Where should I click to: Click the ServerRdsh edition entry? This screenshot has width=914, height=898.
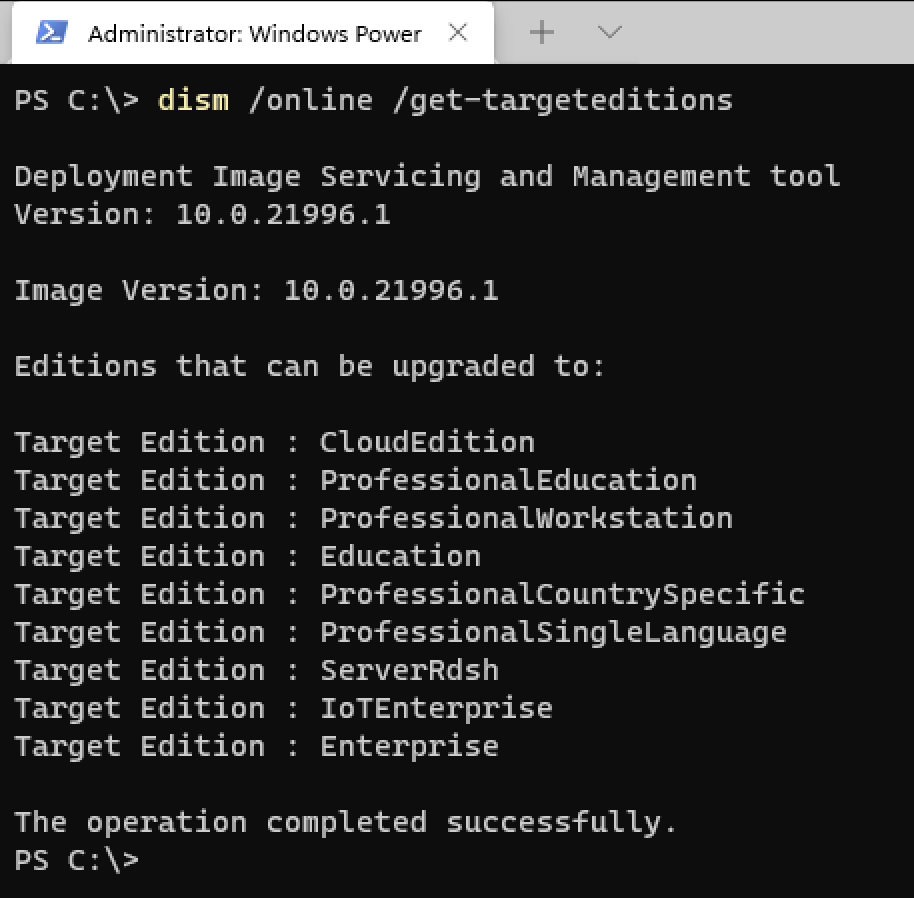pyautogui.click(x=409, y=671)
